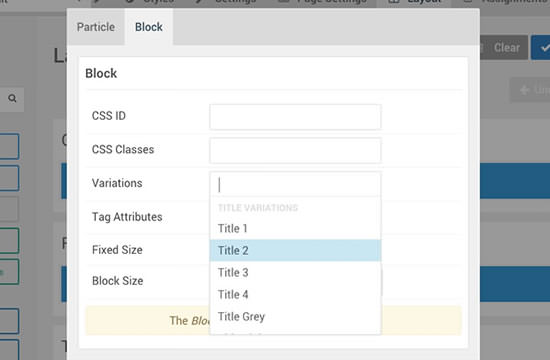The height and width of the screenshot is (360, 550).
Task: Click the blue checkmark save button
Action: (541, 47)
